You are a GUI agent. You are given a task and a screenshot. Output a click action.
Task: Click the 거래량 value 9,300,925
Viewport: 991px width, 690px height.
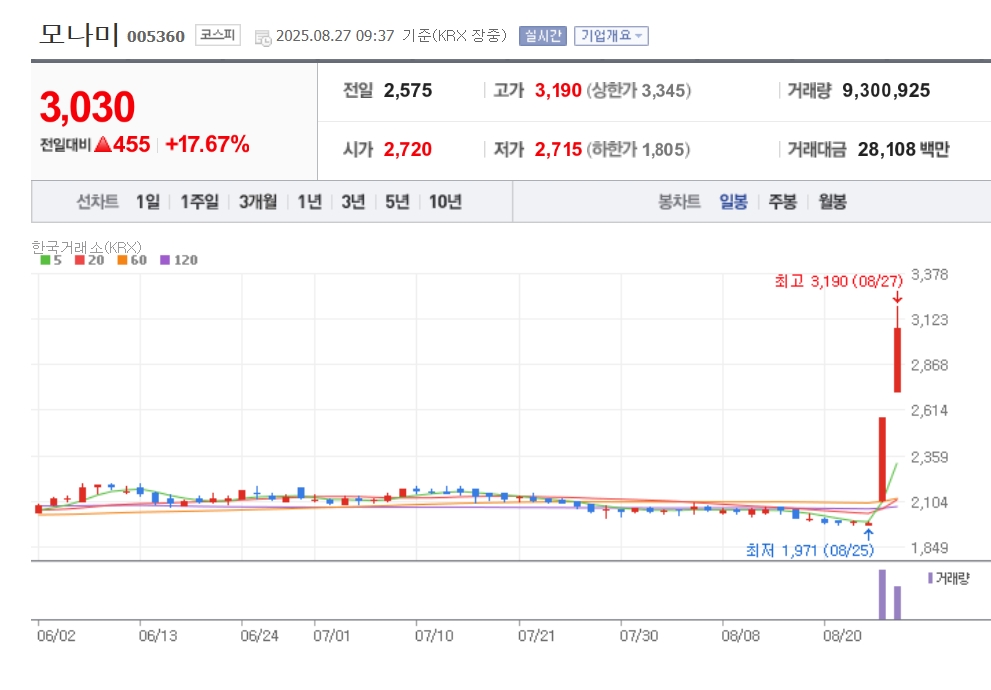886,90
